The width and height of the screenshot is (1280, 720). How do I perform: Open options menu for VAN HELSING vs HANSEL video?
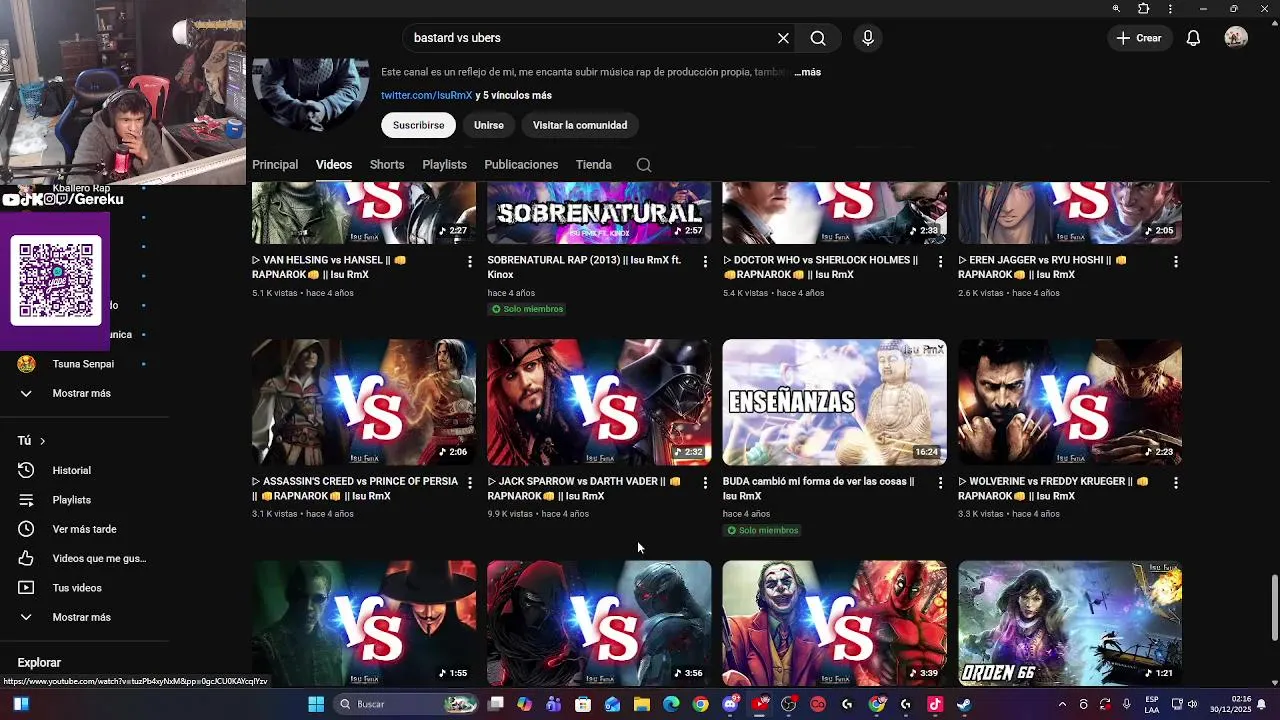tap(470, 261)
